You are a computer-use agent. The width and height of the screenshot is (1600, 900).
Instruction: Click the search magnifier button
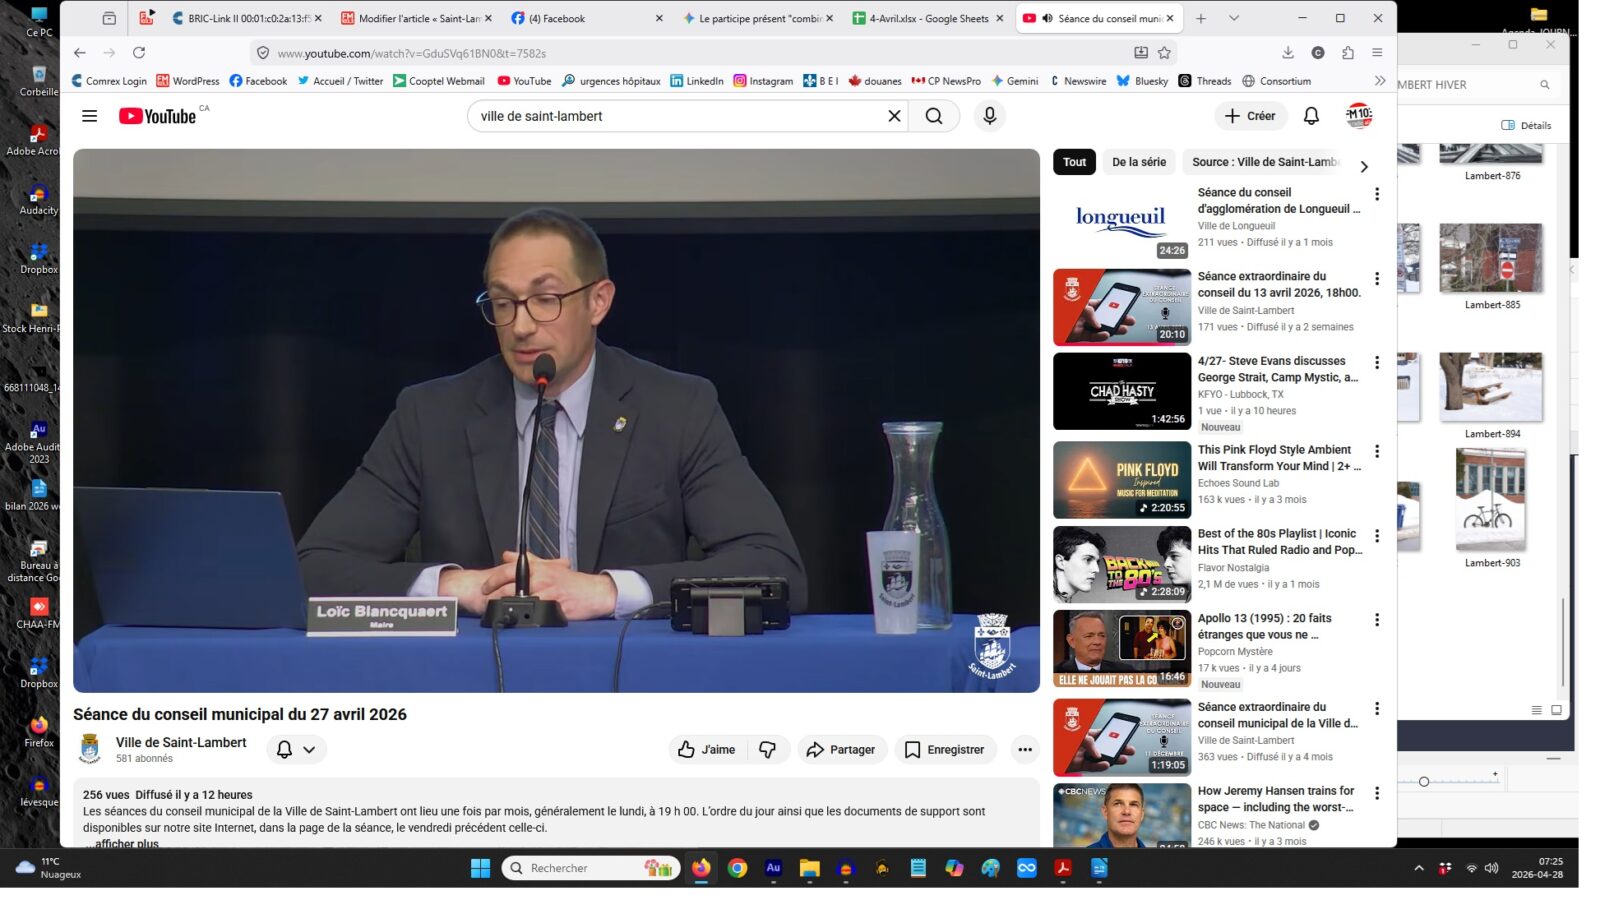point(933,116)
